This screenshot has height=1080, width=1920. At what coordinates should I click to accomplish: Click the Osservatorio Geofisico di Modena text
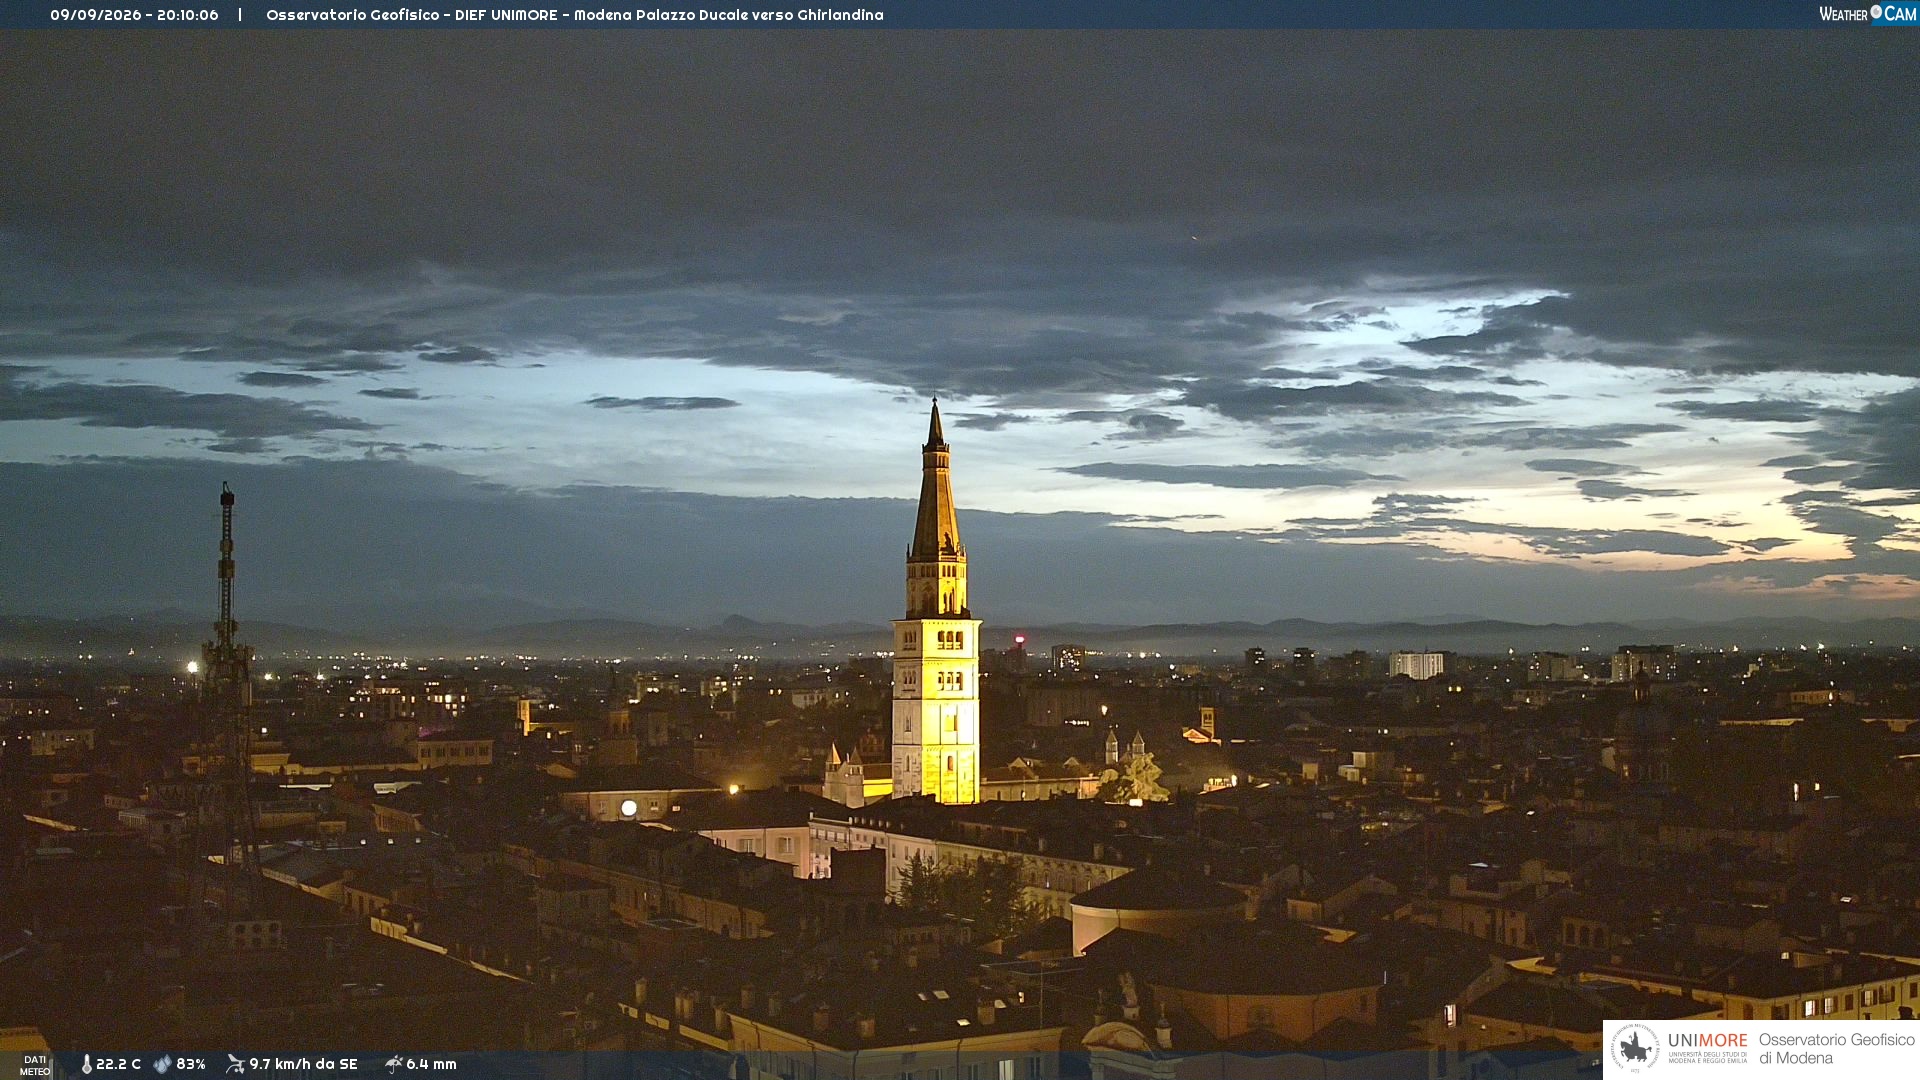point(1836,1048)
